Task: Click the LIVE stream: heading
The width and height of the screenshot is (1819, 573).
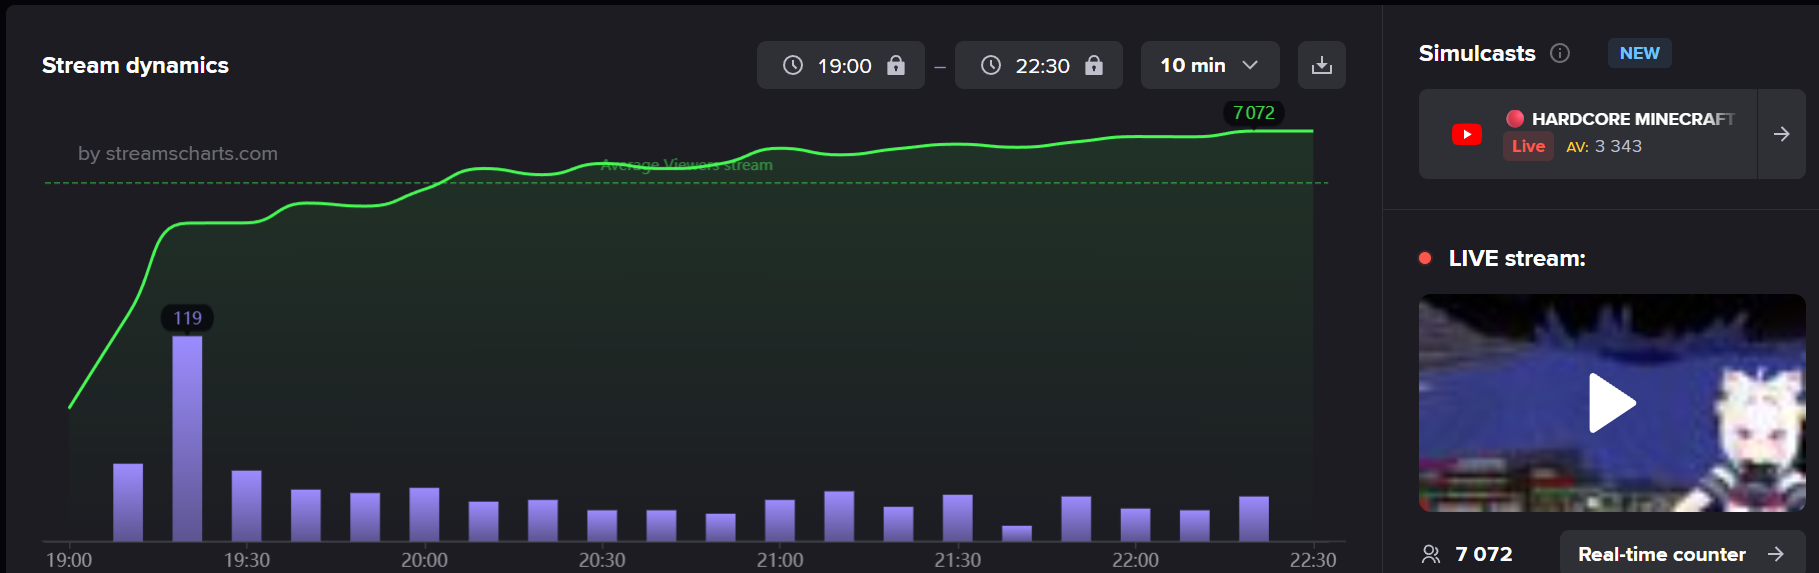Action: (1517, 258)
